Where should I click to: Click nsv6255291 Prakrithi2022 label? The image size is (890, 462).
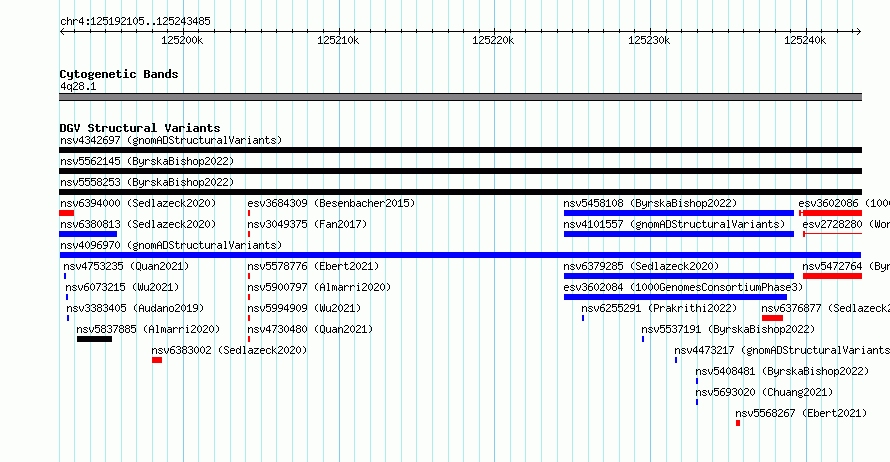[659, 308]
